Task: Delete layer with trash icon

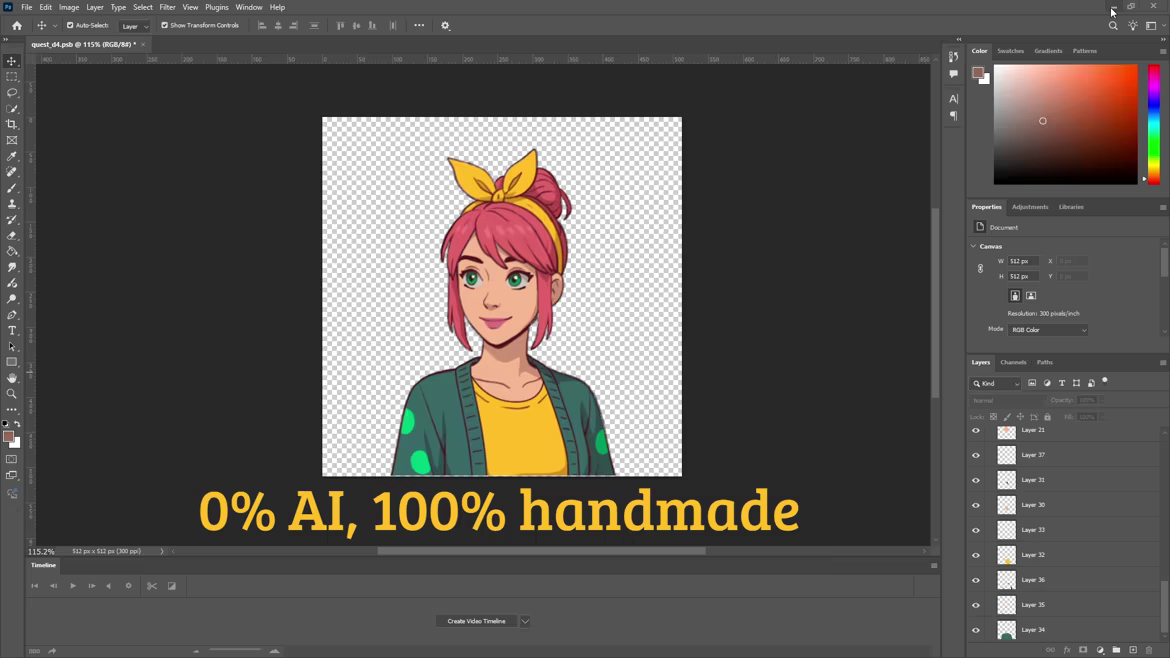Action: [1149, 650]
